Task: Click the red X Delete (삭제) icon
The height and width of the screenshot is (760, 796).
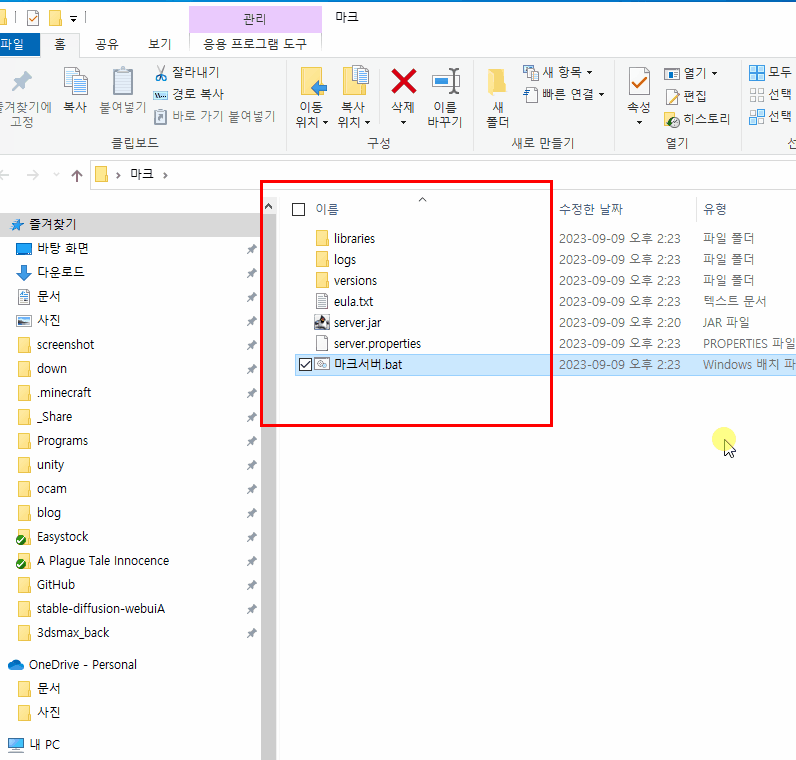Action: (404, 81)
